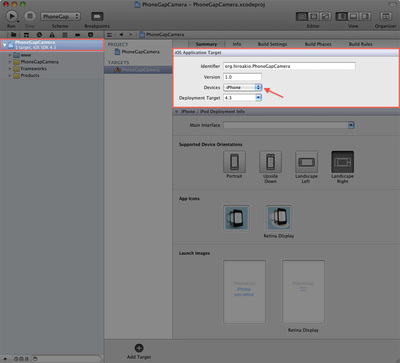
Task: Select the Retina Display launch image well
Action: click(303, 292)
